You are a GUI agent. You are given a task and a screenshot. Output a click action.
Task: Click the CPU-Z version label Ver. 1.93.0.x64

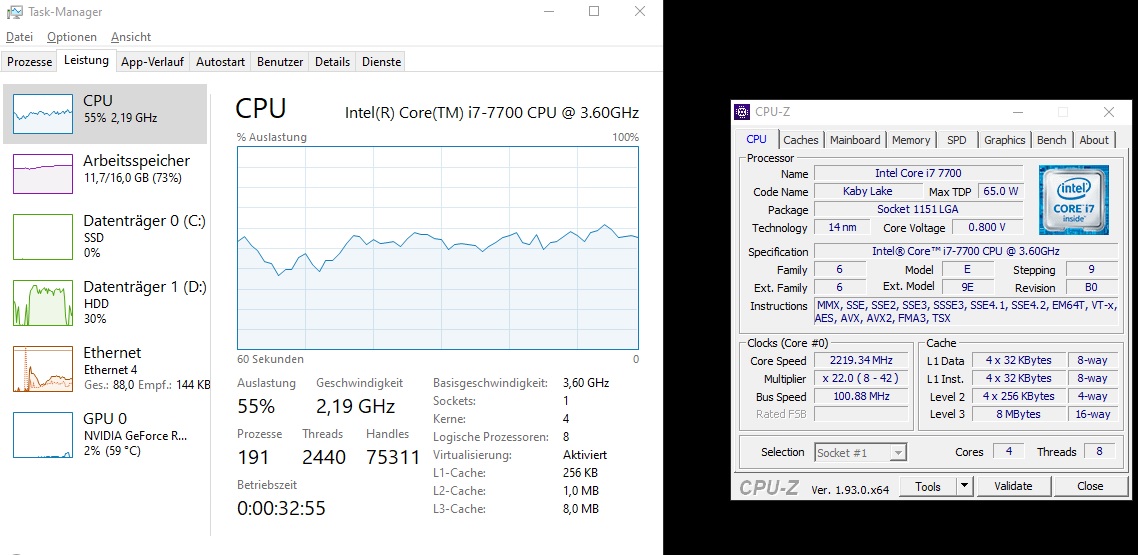click(850, 489)
